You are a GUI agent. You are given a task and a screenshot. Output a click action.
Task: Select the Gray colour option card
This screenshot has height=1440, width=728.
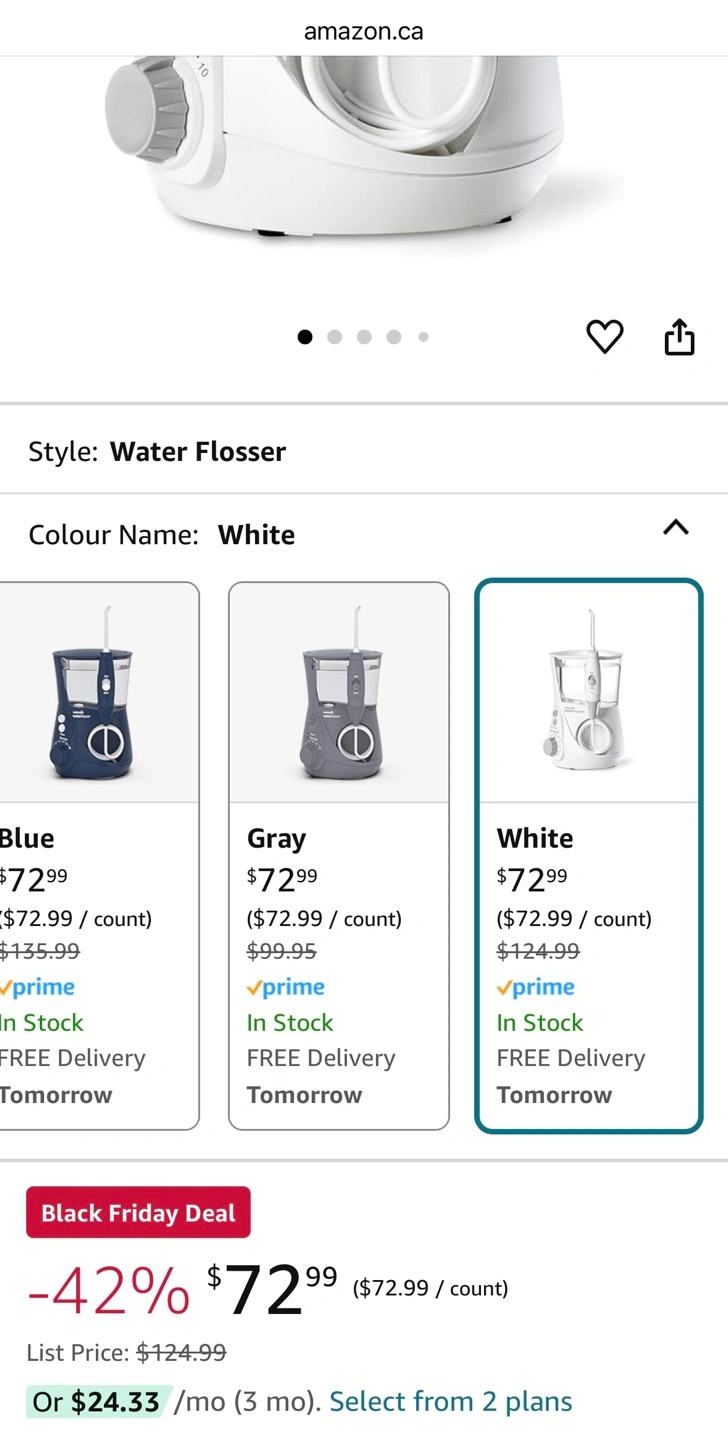[x=339, y=856]
